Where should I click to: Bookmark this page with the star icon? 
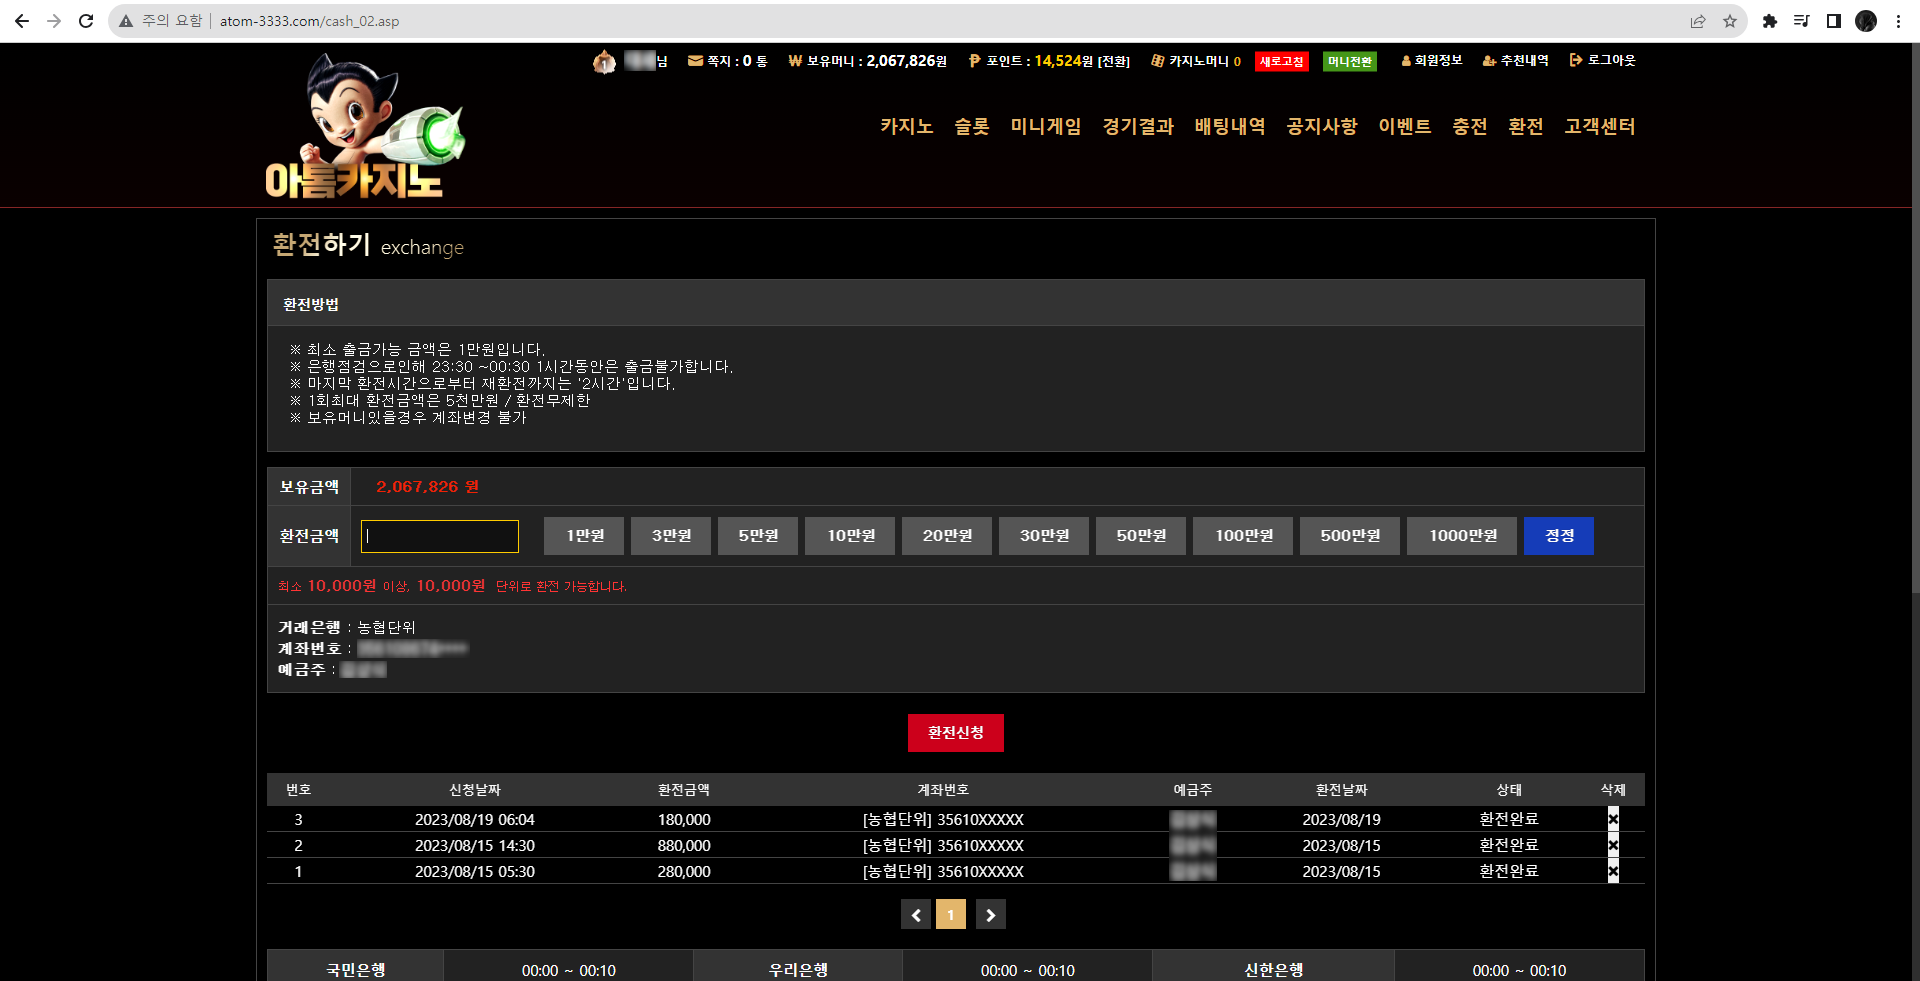pyautogui.click(x=1730, y=21)
